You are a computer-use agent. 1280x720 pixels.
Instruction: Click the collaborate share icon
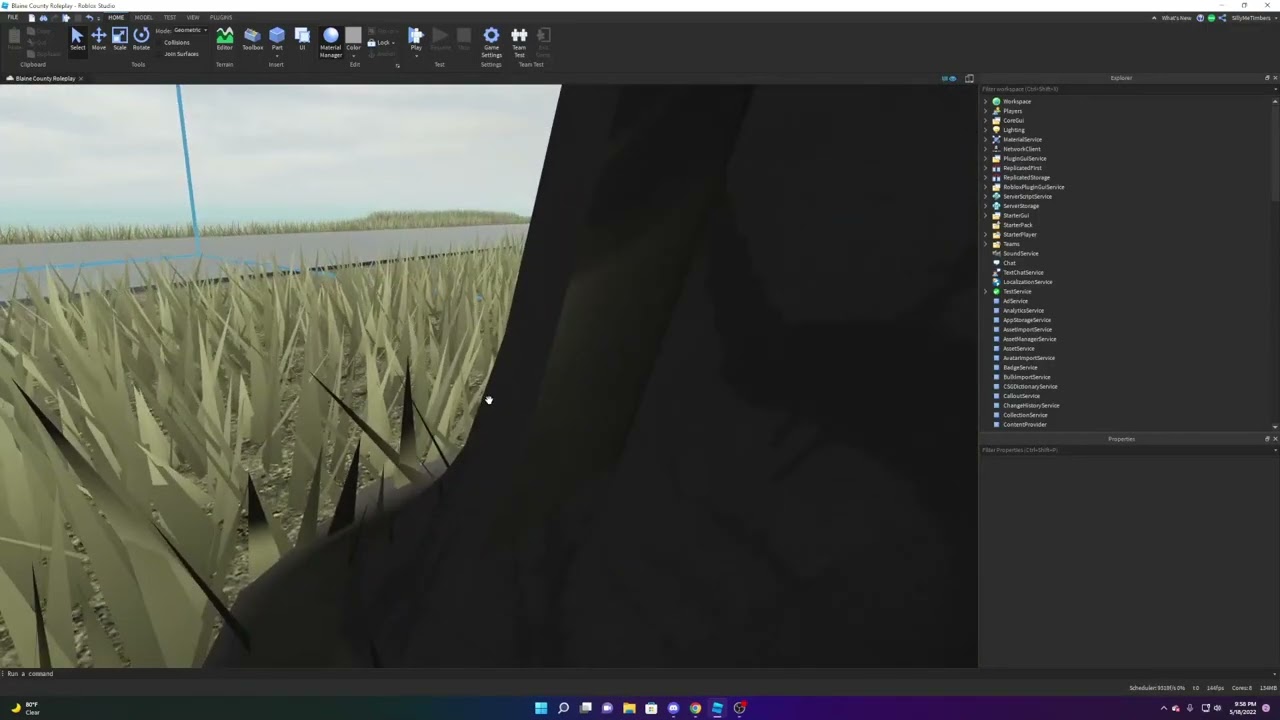click(1222, 18)
